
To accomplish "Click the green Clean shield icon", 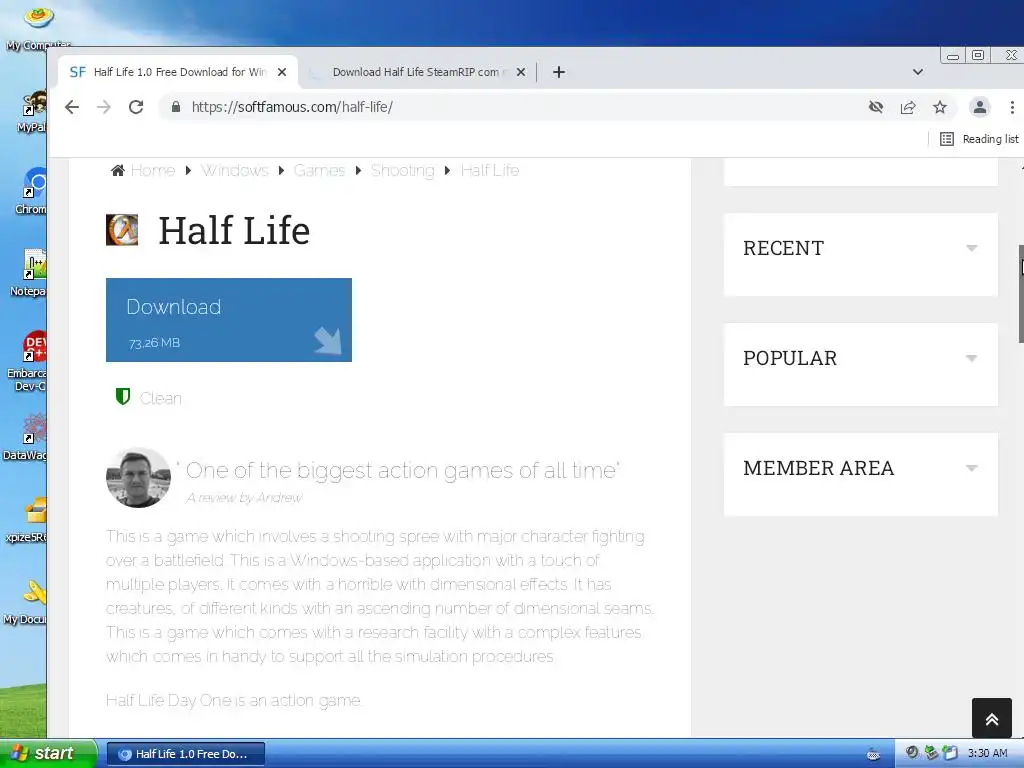I will point(123,397).
